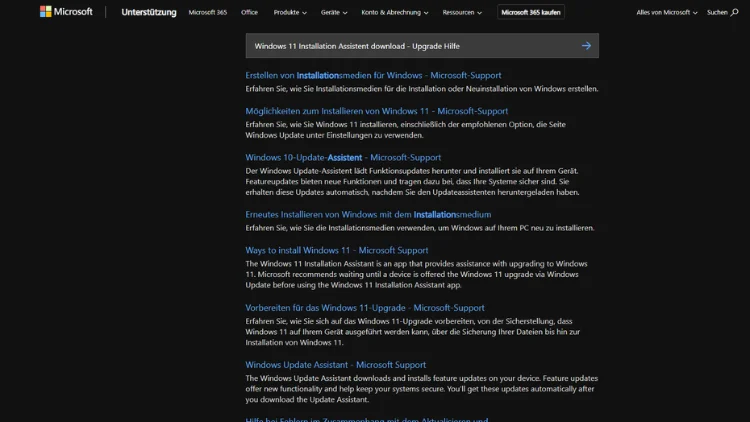This screenshot has width=750, height=422.
Task: Expand Alles von Microsoft dropdown
Action: click(x=667, y=12)
